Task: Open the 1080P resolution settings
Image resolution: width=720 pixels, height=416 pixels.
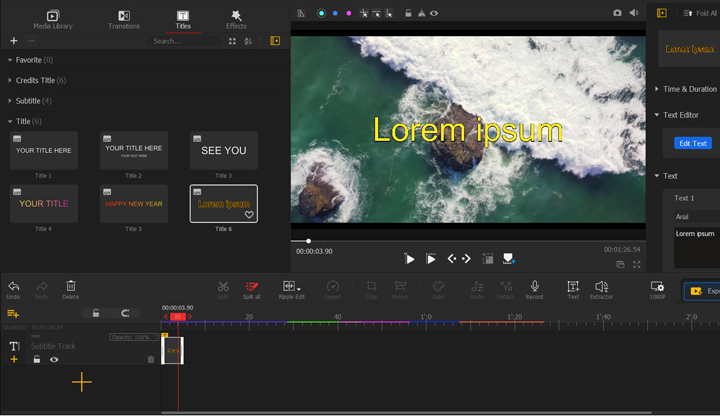Action: click(x=657, y=287)
